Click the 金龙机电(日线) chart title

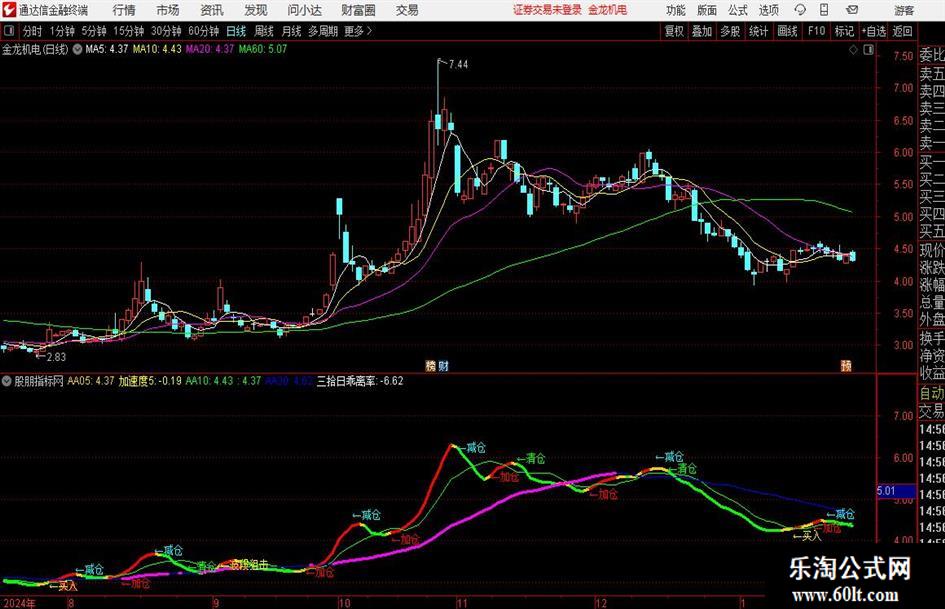pos(36,49)
